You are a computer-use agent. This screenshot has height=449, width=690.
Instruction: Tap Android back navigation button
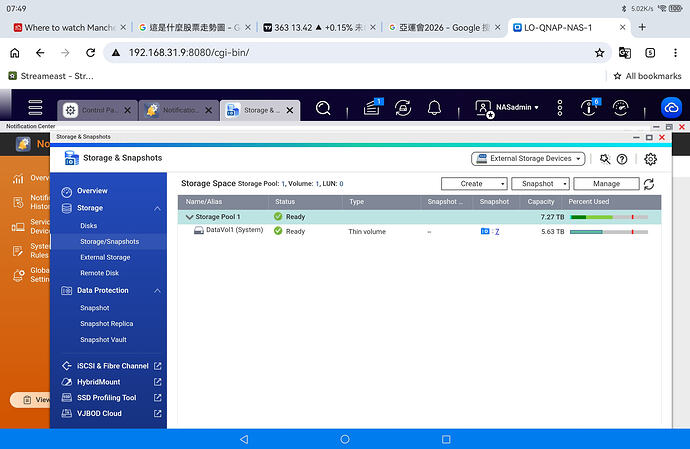(x=244, y=439)
